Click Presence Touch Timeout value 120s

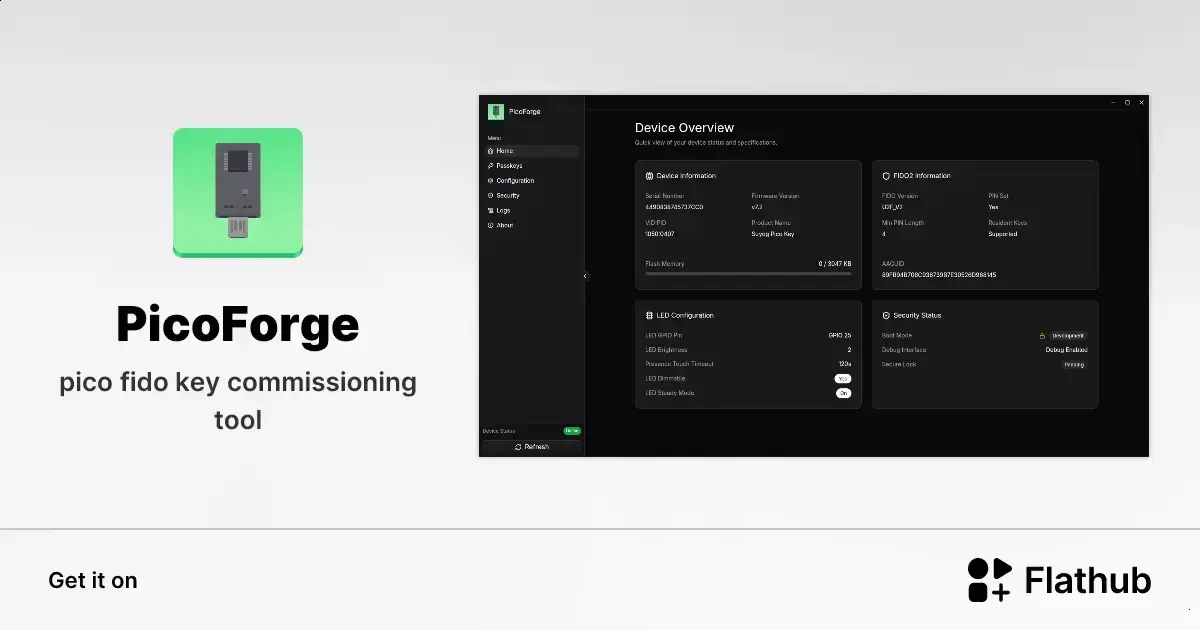pos(844,364)
